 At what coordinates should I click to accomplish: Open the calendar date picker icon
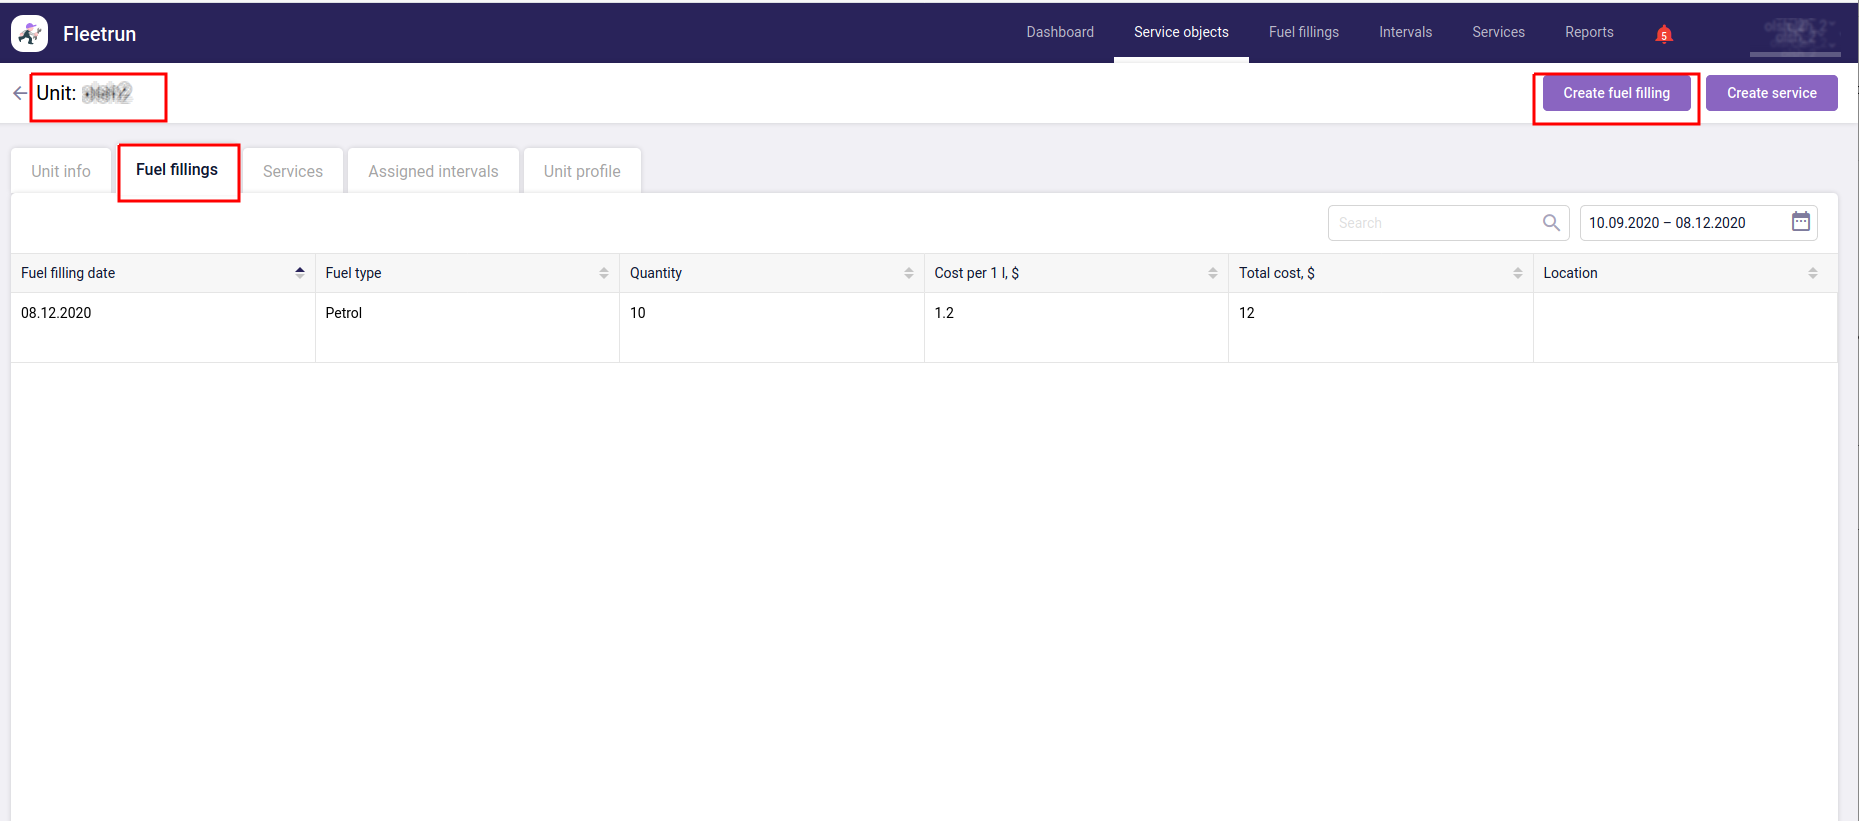coord(1800,222)
